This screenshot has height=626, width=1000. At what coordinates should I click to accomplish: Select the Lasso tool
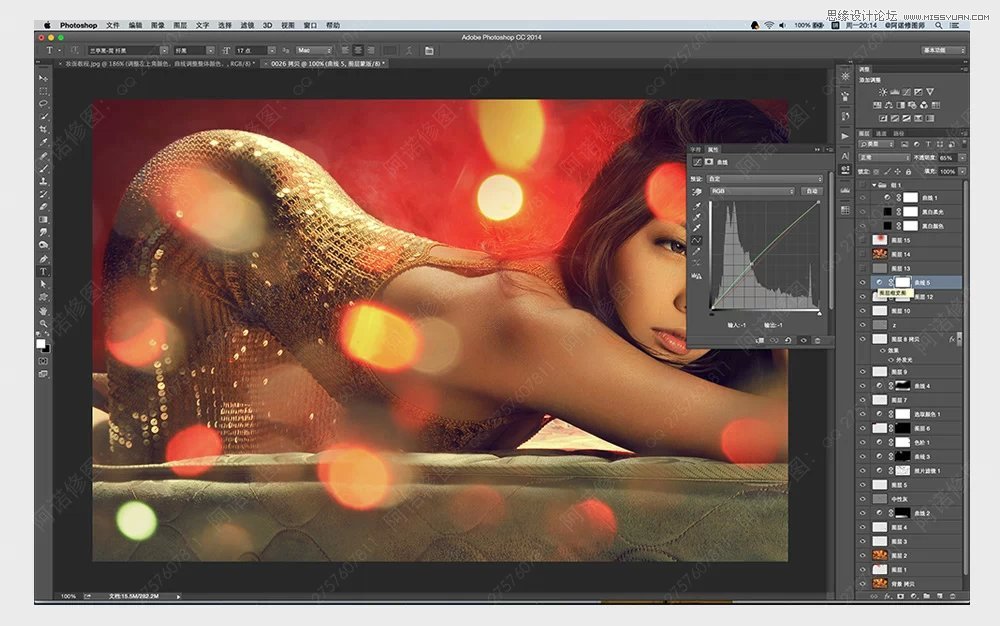pos(43,103)
